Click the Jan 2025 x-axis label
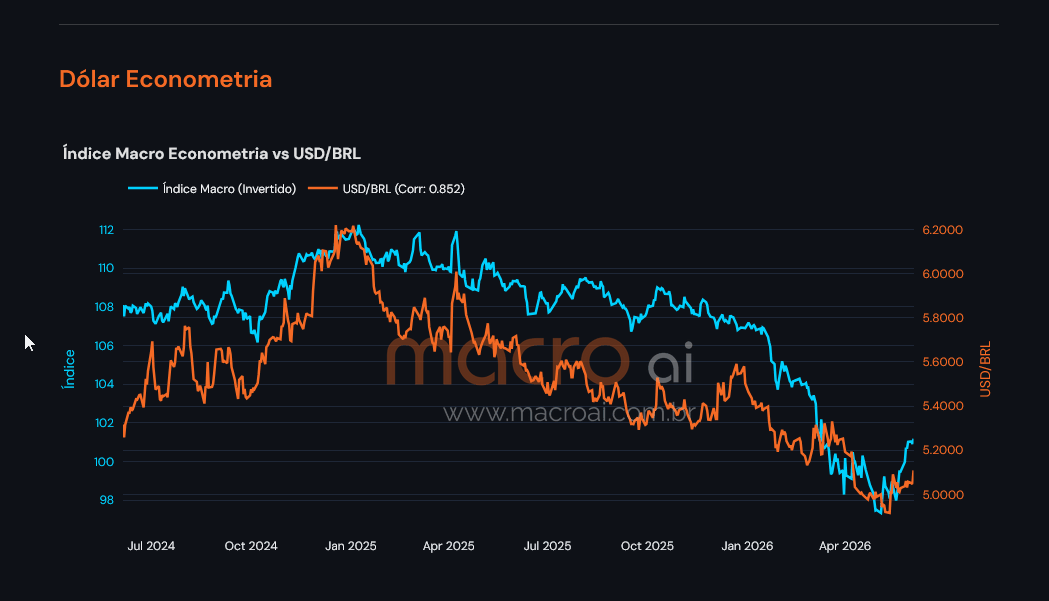This screenshot has width=1049, height=601. click(x=351, y=546)
